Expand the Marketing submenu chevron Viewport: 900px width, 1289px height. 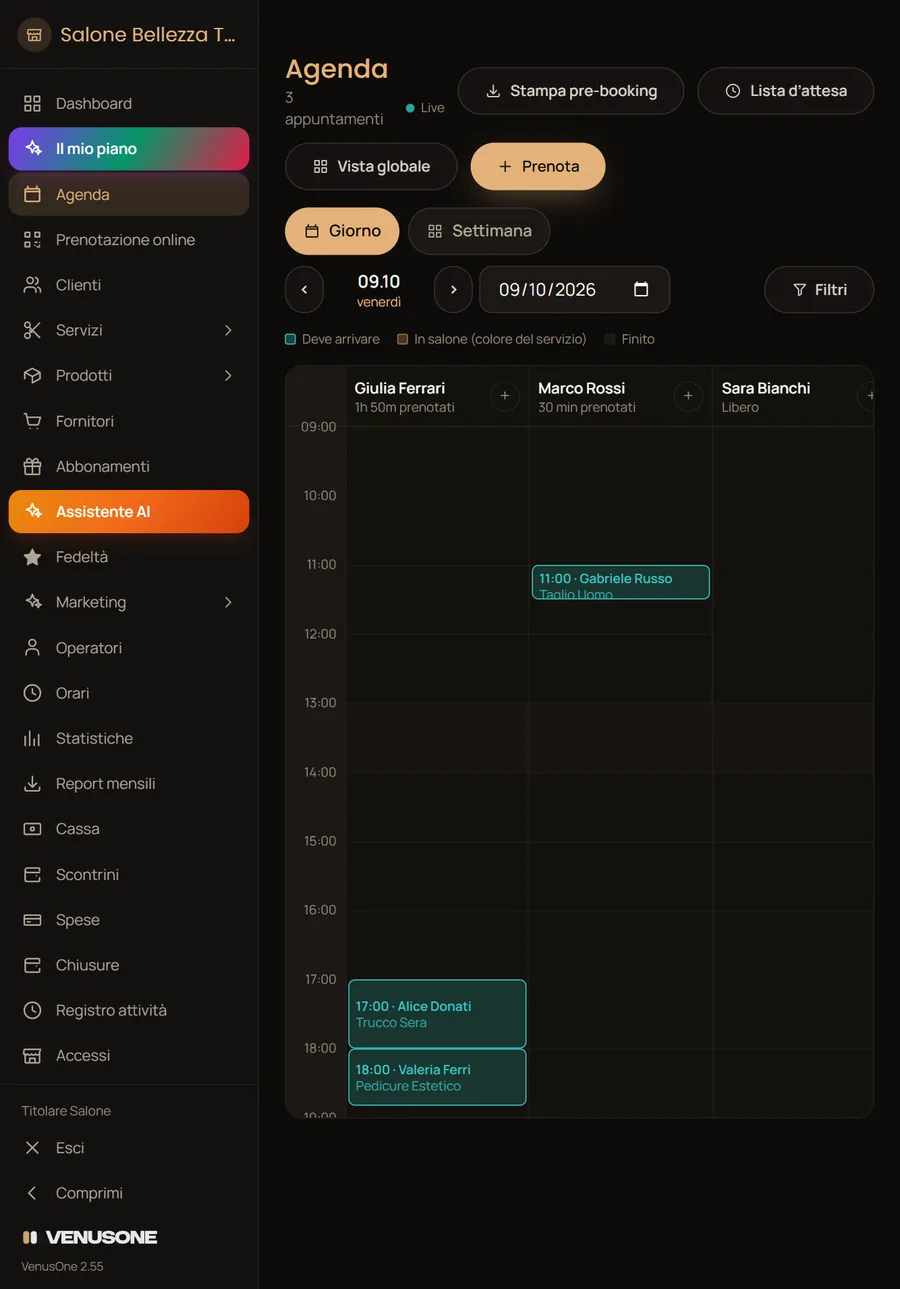[x=228, y=602]
